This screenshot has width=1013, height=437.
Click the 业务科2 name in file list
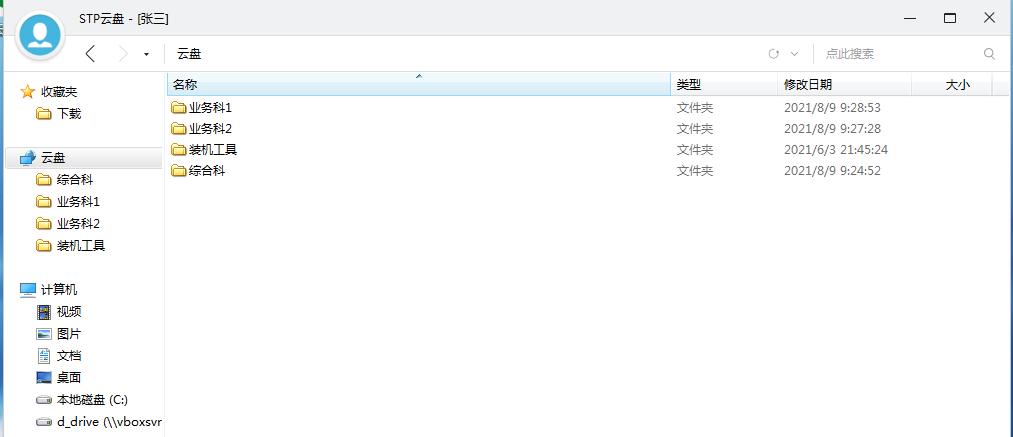pos(210,129)
